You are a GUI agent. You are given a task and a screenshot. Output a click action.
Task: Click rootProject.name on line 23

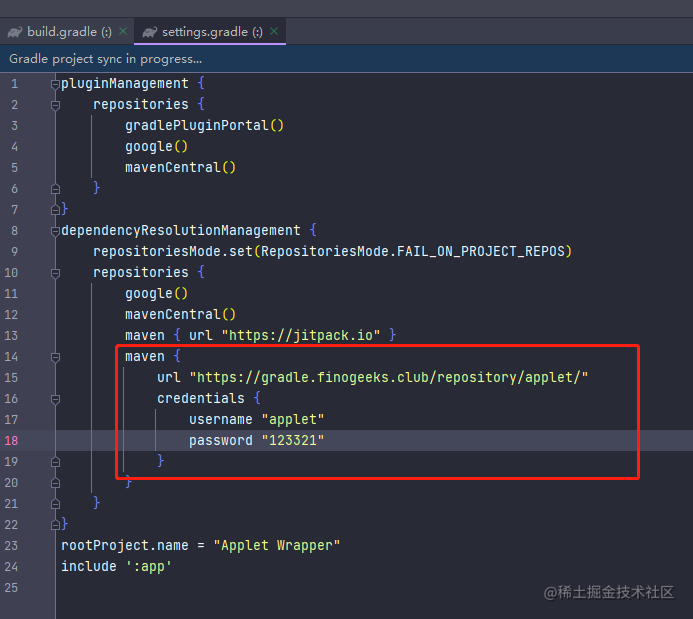click(x=125, y=546)
